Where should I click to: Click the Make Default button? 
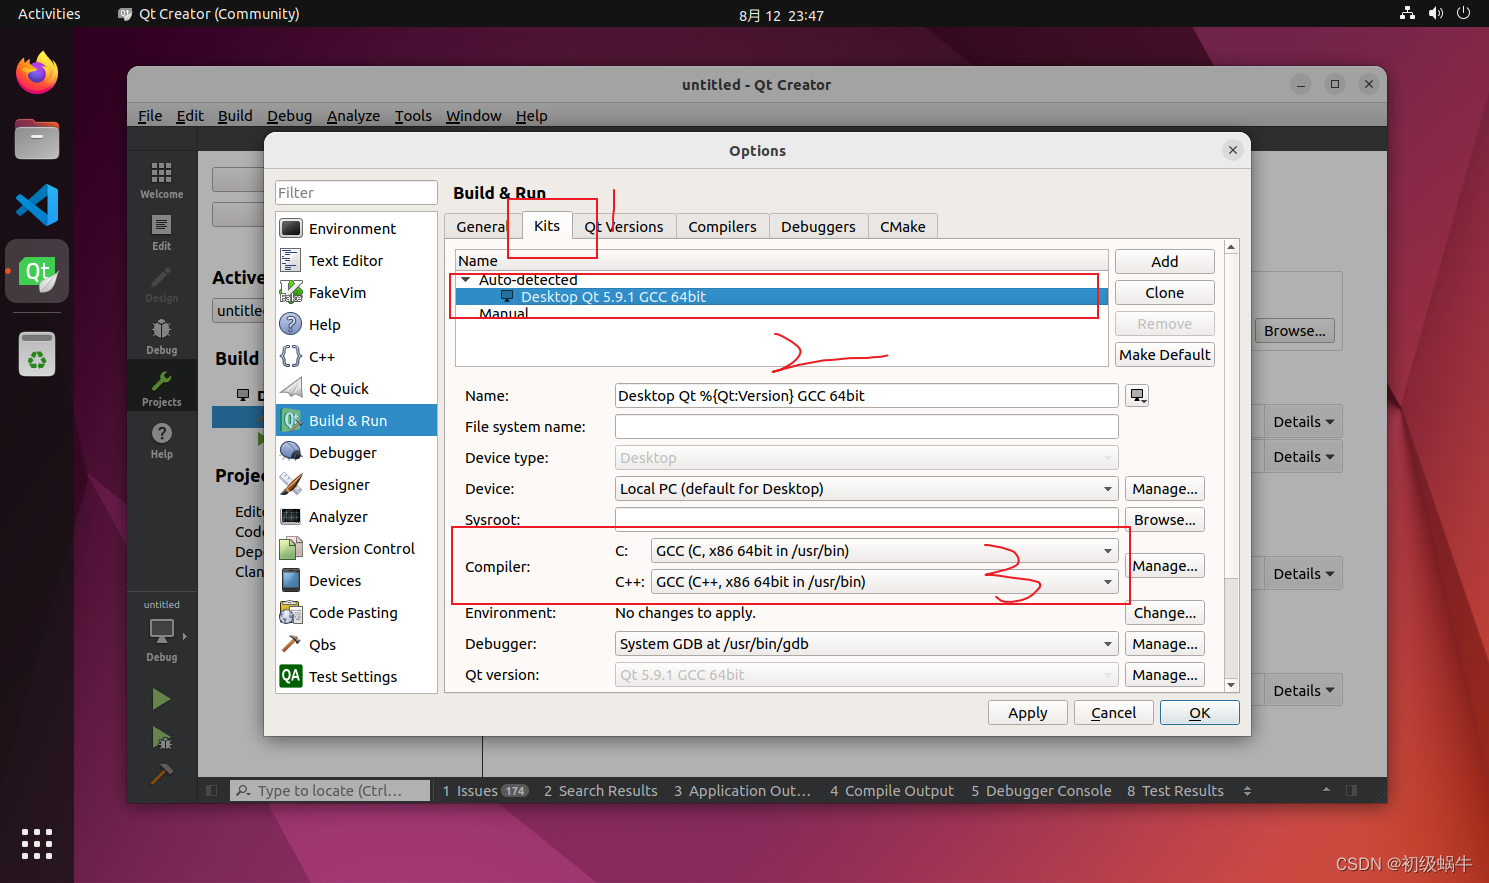point(1164,354)
